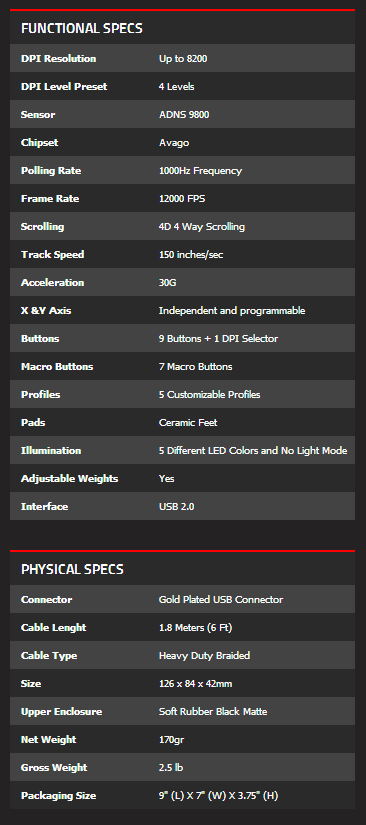Click the PHYSICAL SPECS heading
The height and width of the screenshot is (825, 366).
click(x=72, y=569)
